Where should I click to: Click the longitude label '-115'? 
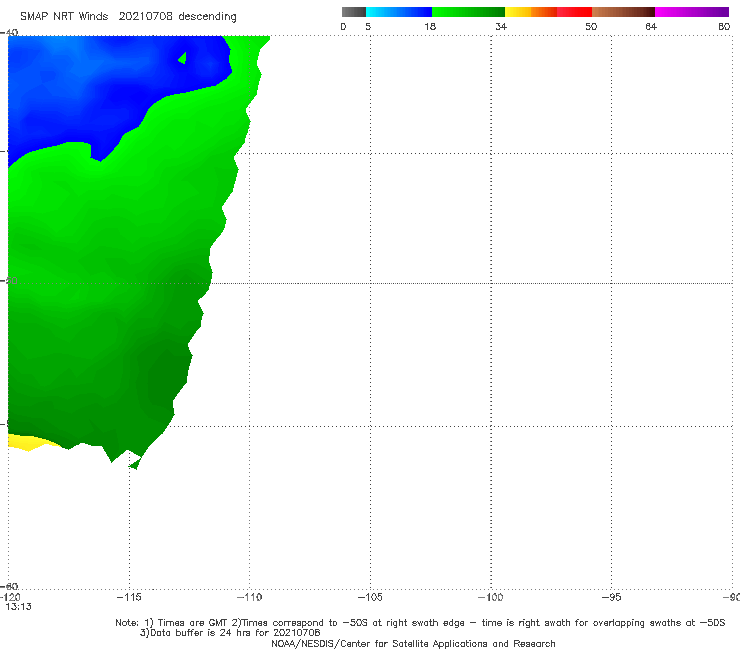click(x=129, y=598)
